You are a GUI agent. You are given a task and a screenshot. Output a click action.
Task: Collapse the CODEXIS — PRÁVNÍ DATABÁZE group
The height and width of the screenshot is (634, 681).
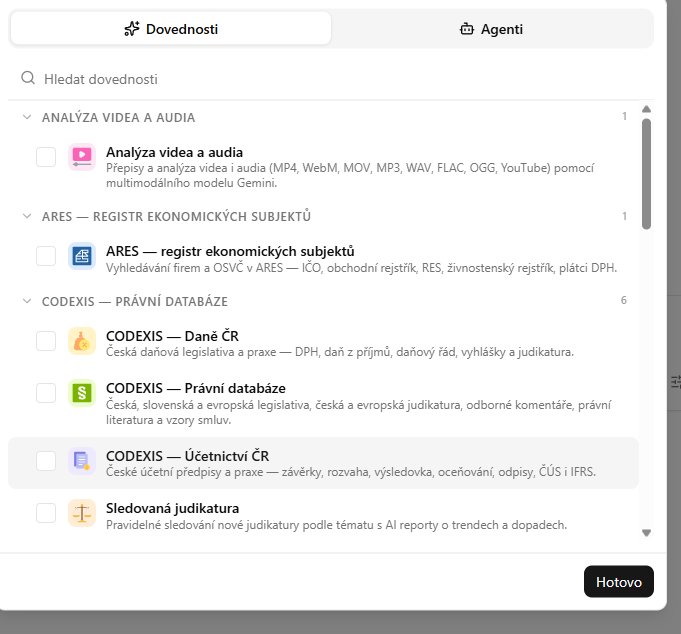tap(27, 301)
